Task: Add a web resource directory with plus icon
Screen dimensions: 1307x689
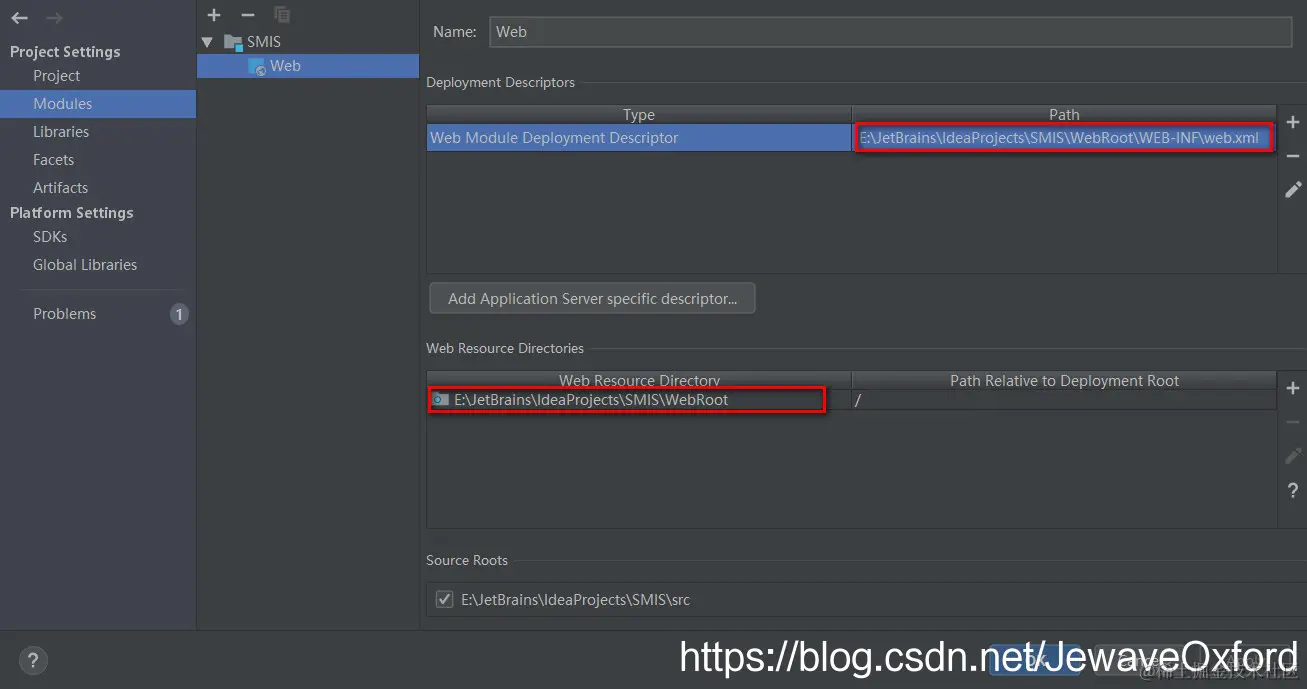Action: (x=1292, y=388)
